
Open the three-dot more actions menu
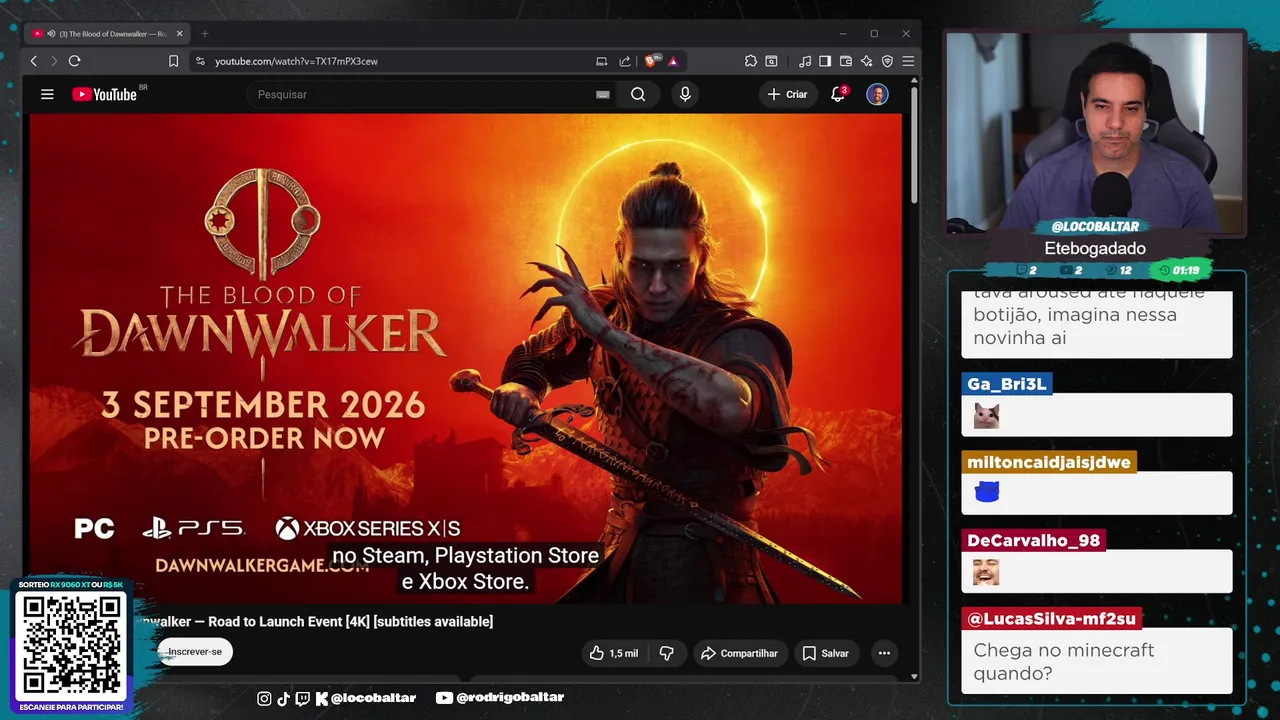(x=884, y=653)
